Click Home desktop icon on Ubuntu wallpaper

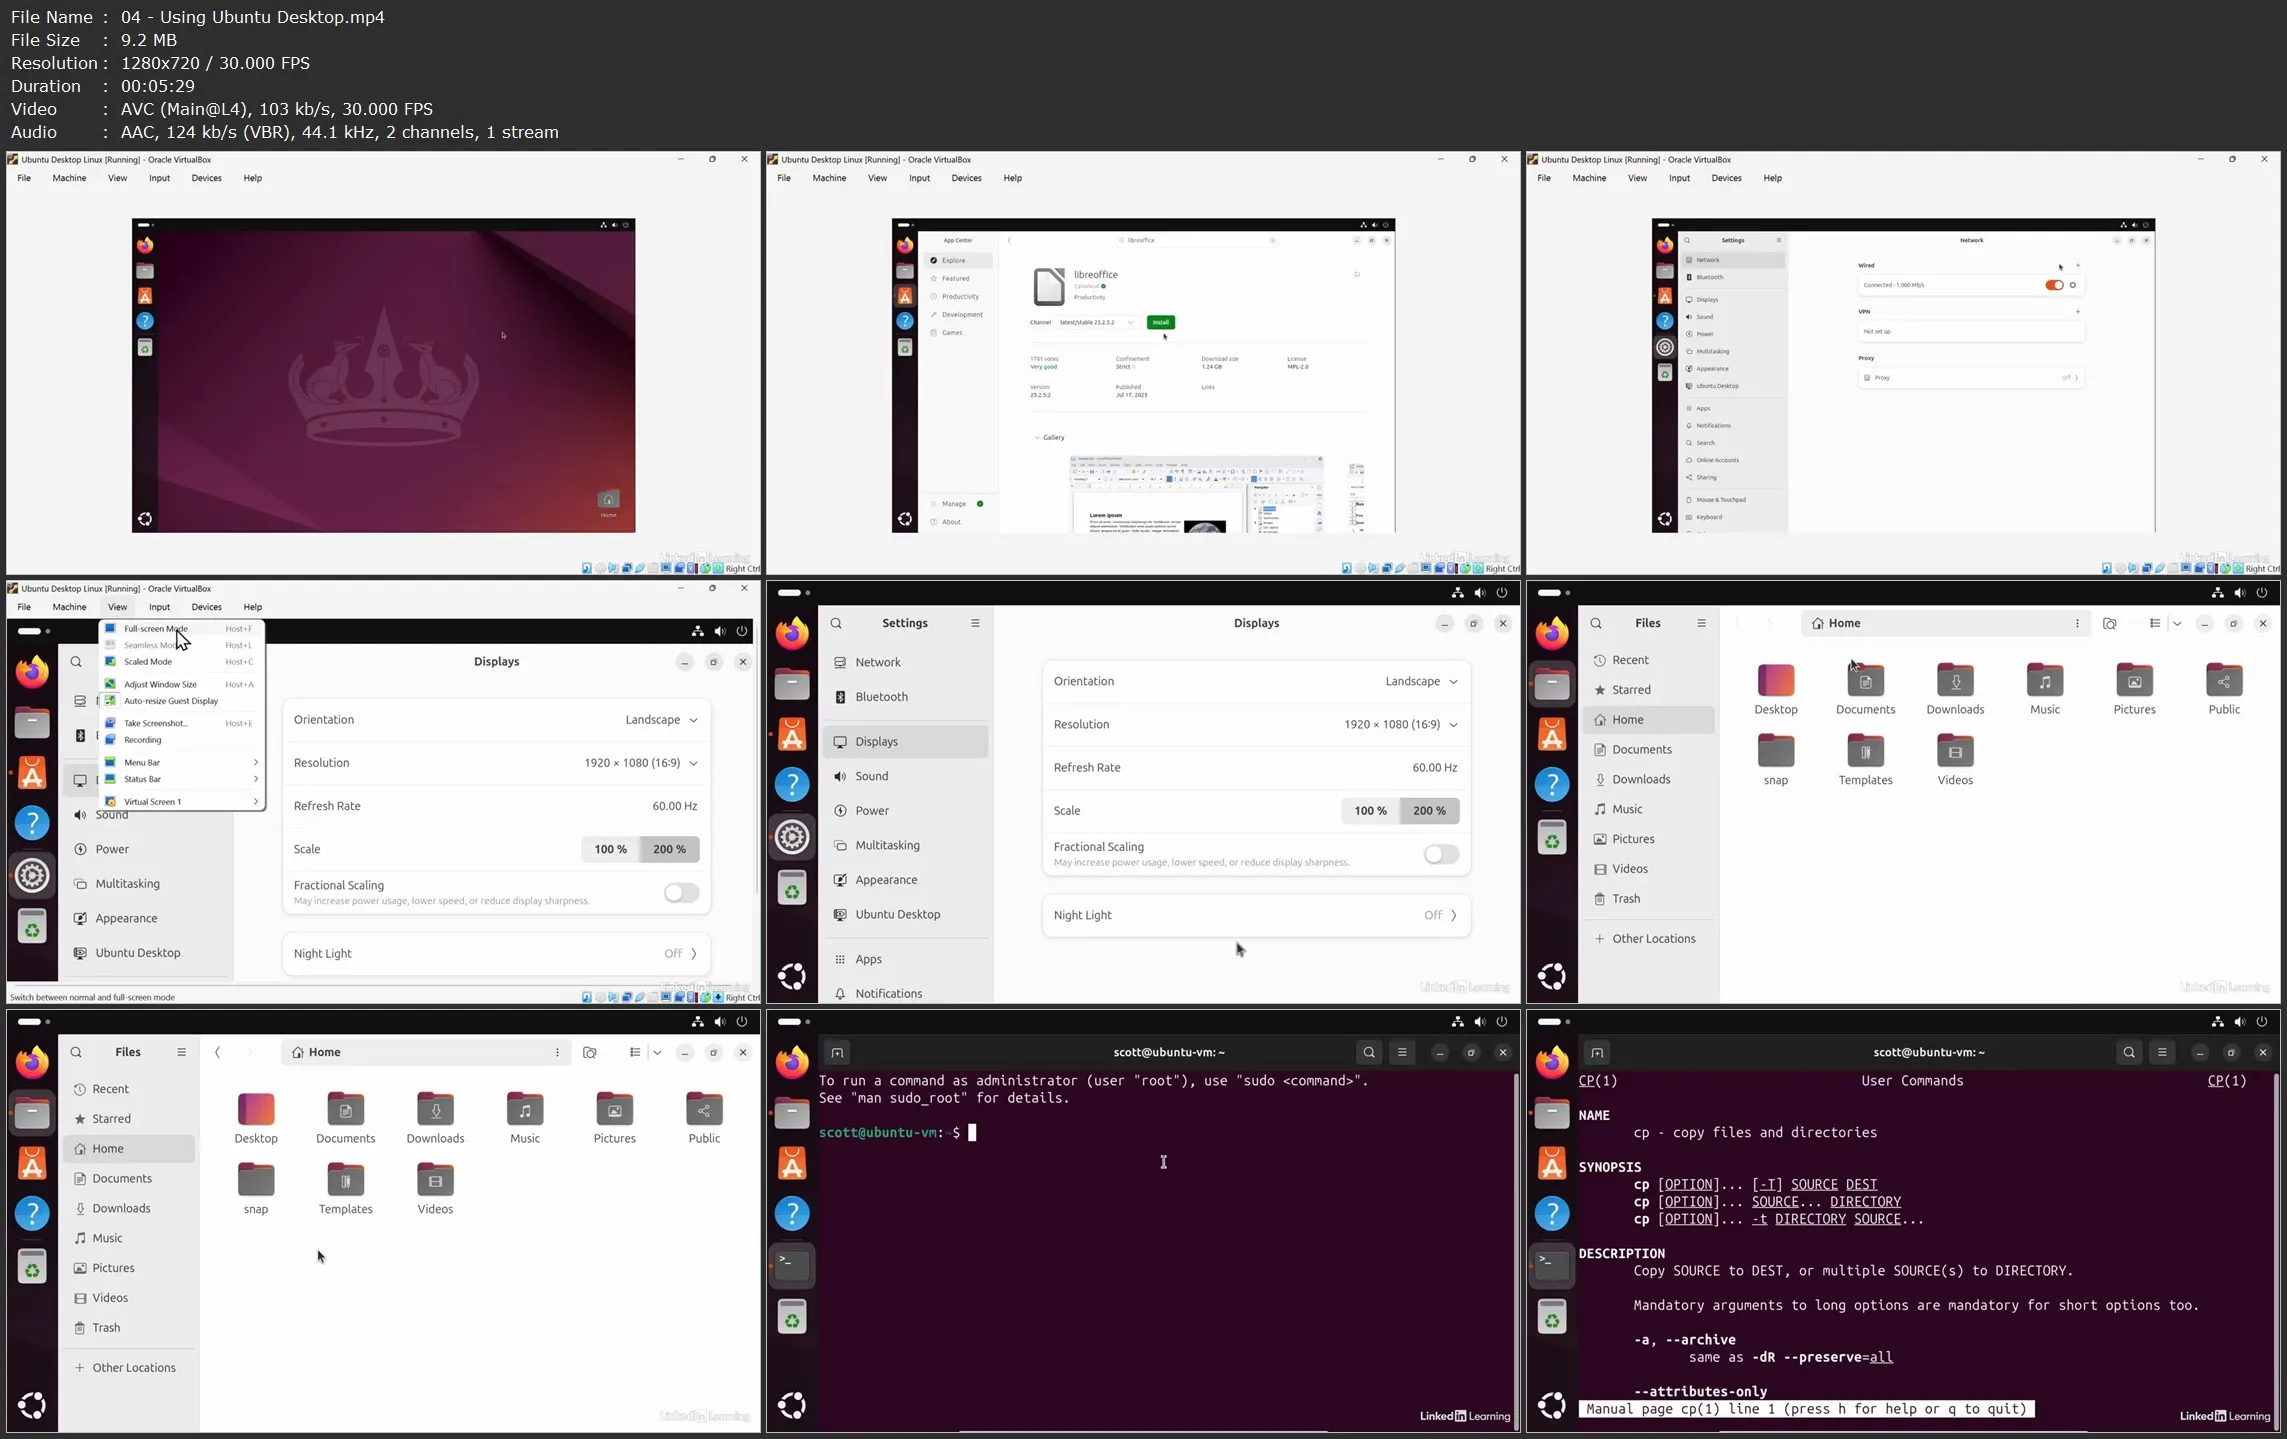608,499
